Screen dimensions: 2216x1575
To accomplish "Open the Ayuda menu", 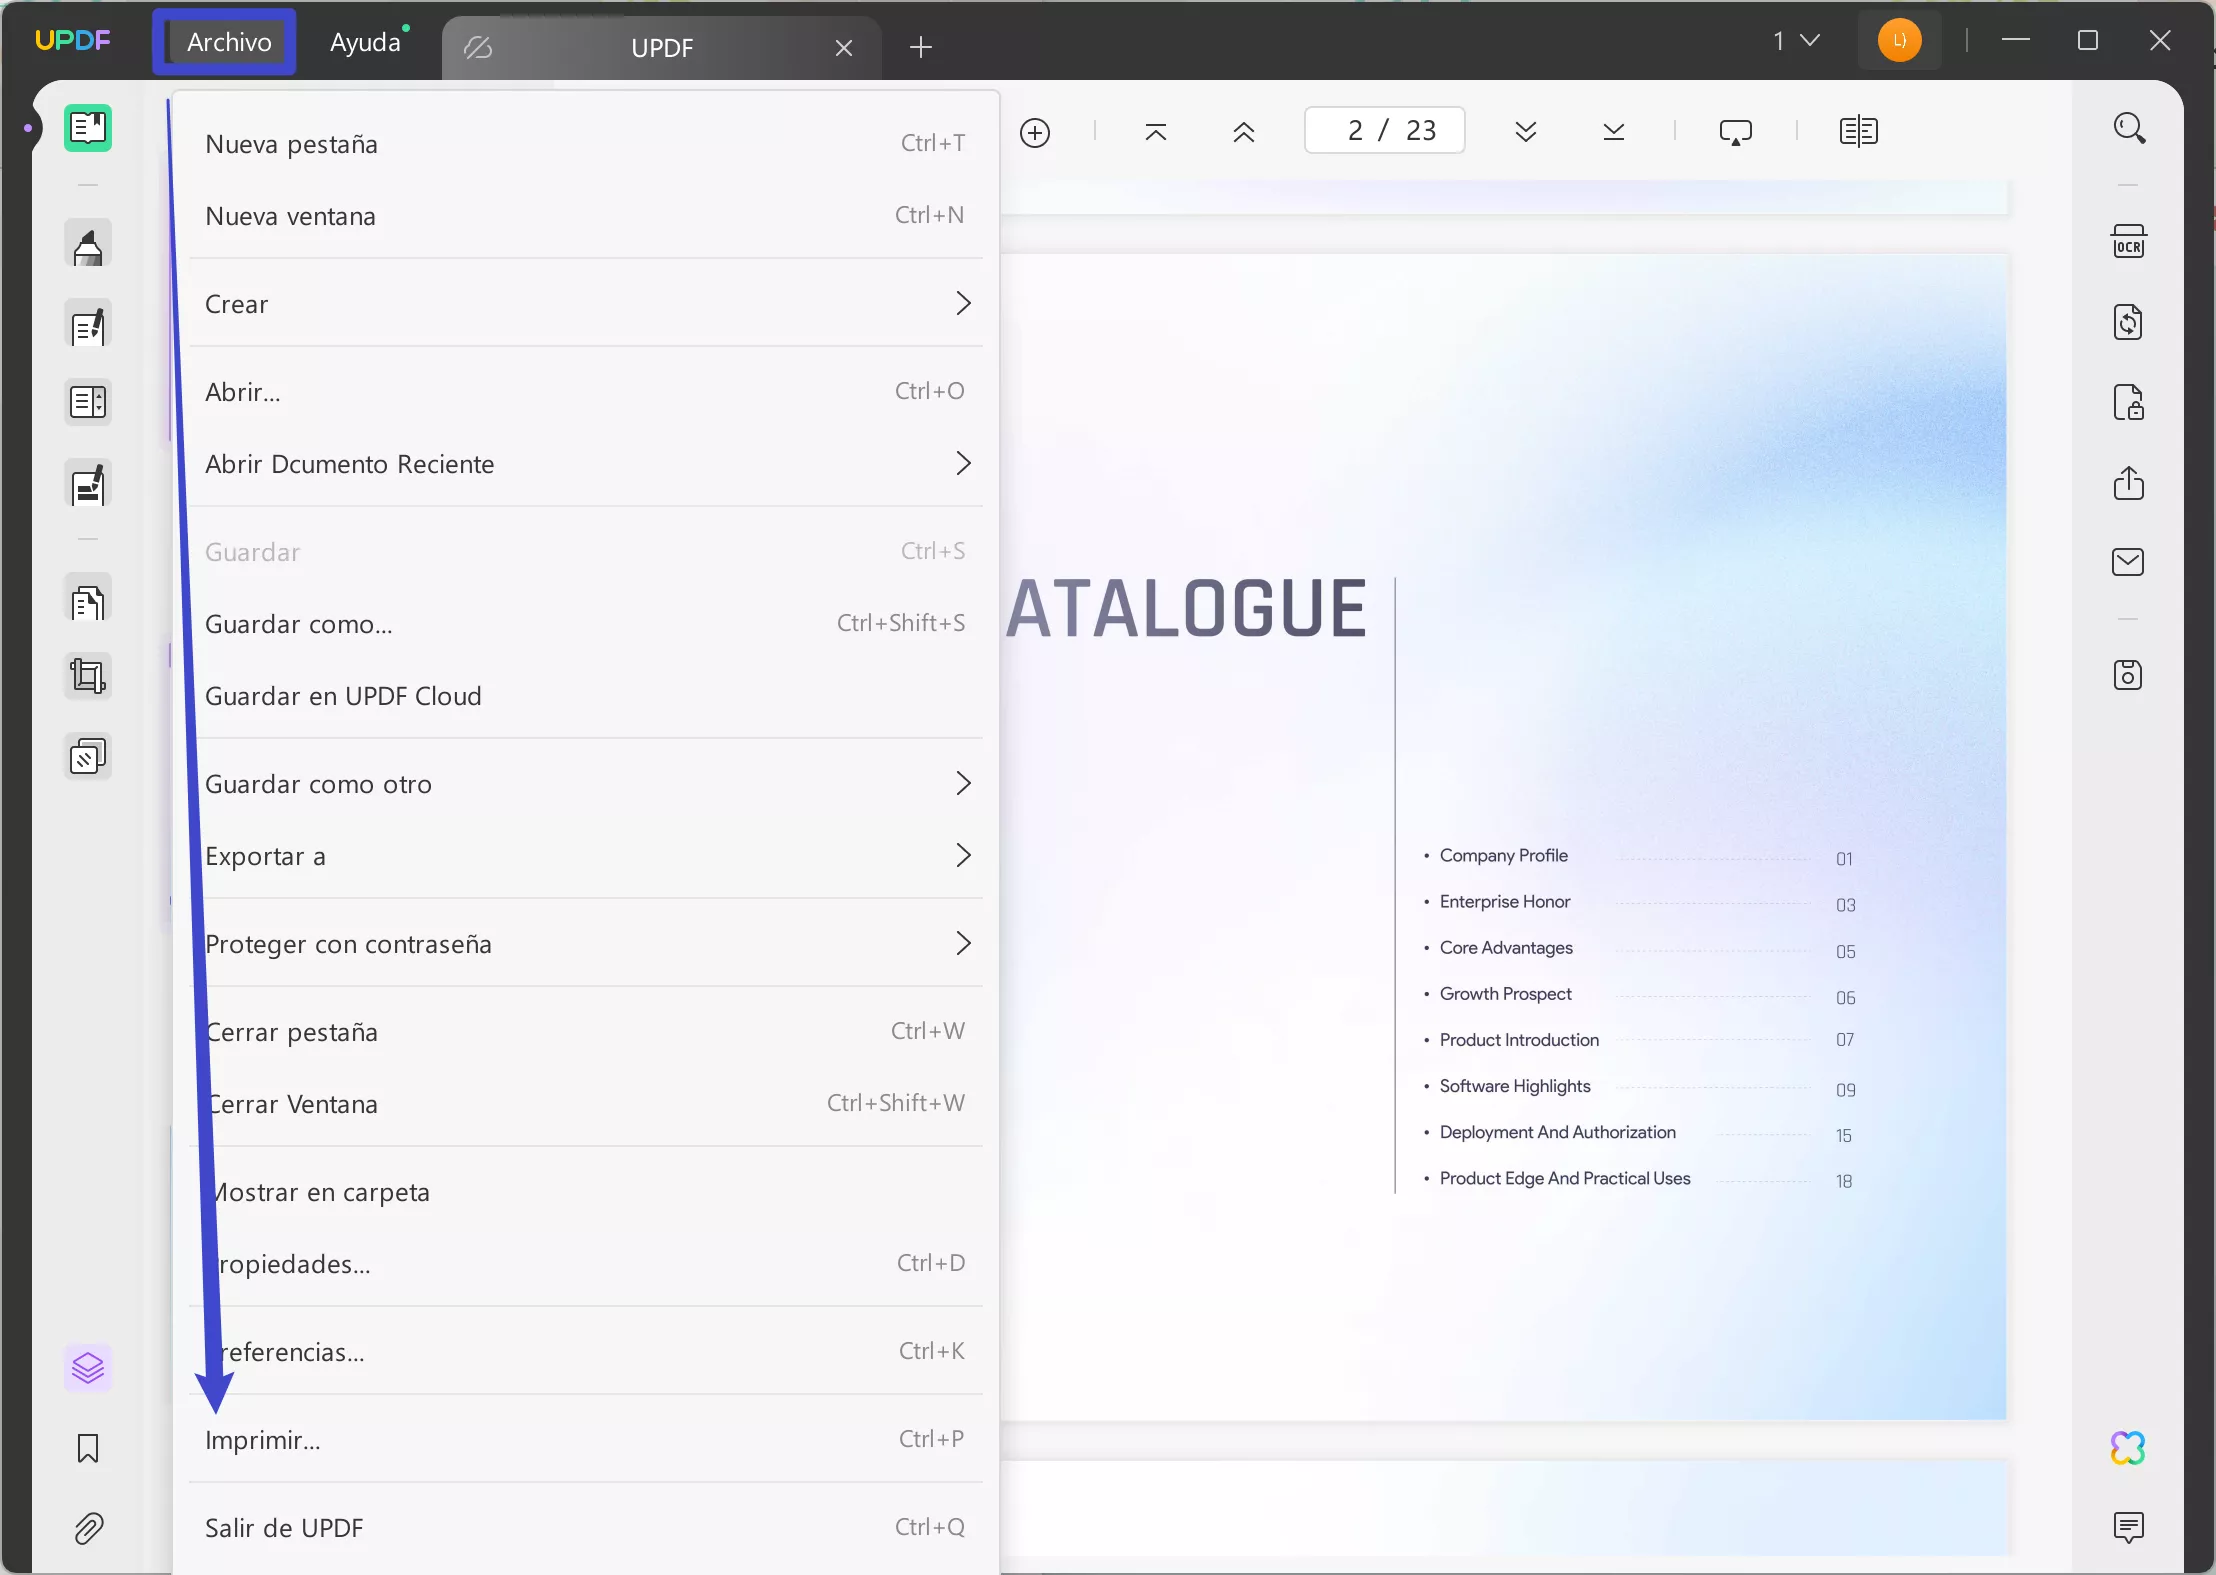I will point(366,42).
